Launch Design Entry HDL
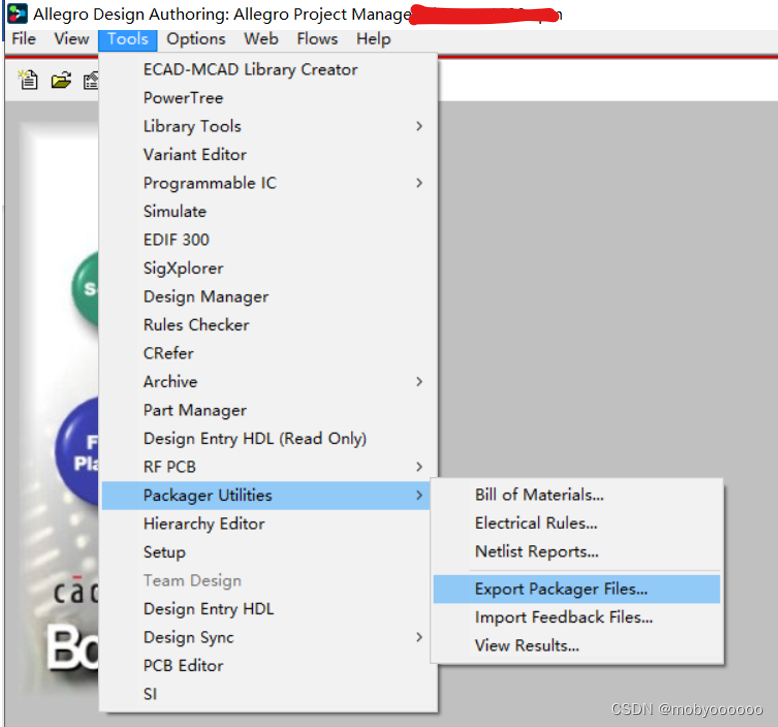Screen dimensions: 778x727 [x=268, y=609]
